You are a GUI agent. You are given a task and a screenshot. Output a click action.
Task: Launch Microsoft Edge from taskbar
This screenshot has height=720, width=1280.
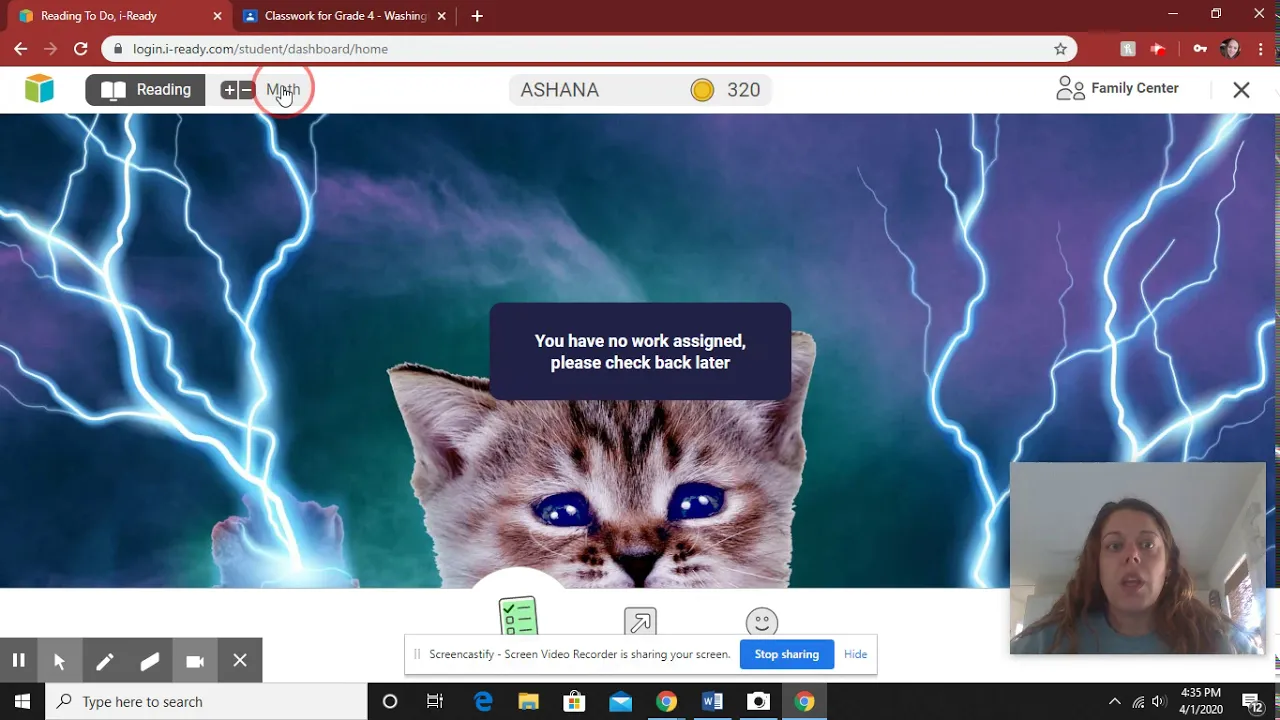coord(483,701)
